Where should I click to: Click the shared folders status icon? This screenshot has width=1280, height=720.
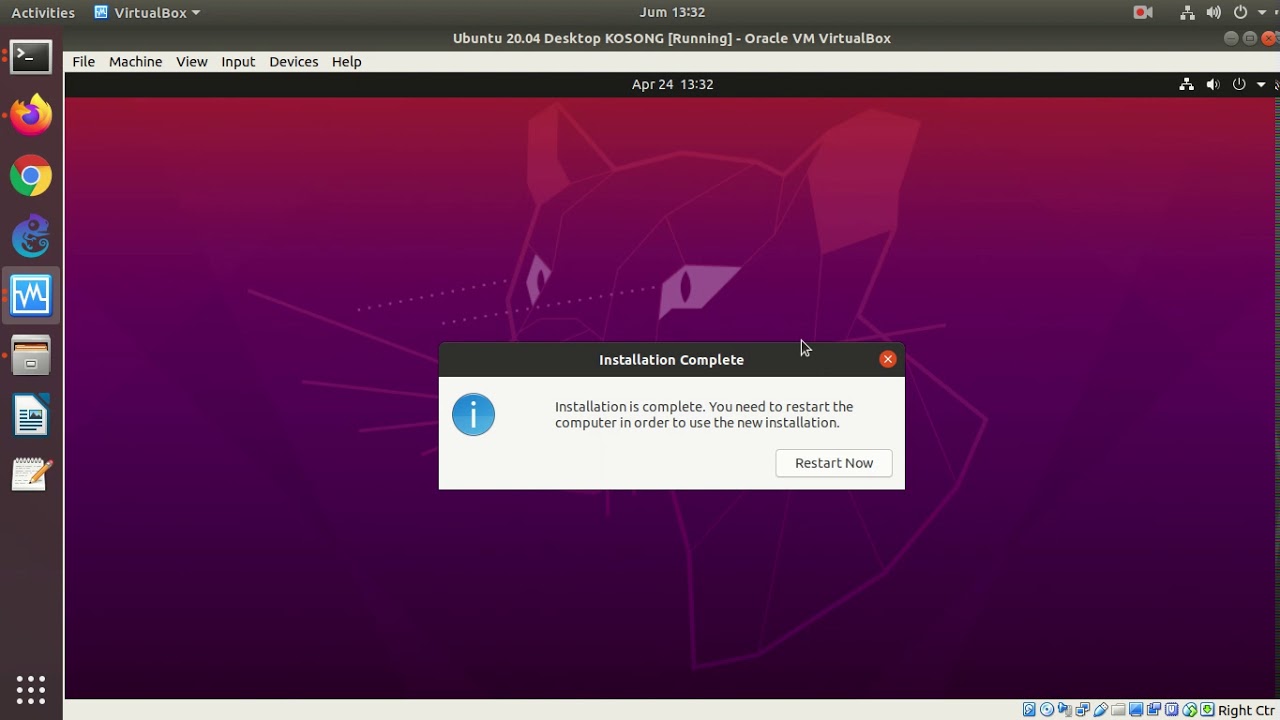[x=1118, y=710]
